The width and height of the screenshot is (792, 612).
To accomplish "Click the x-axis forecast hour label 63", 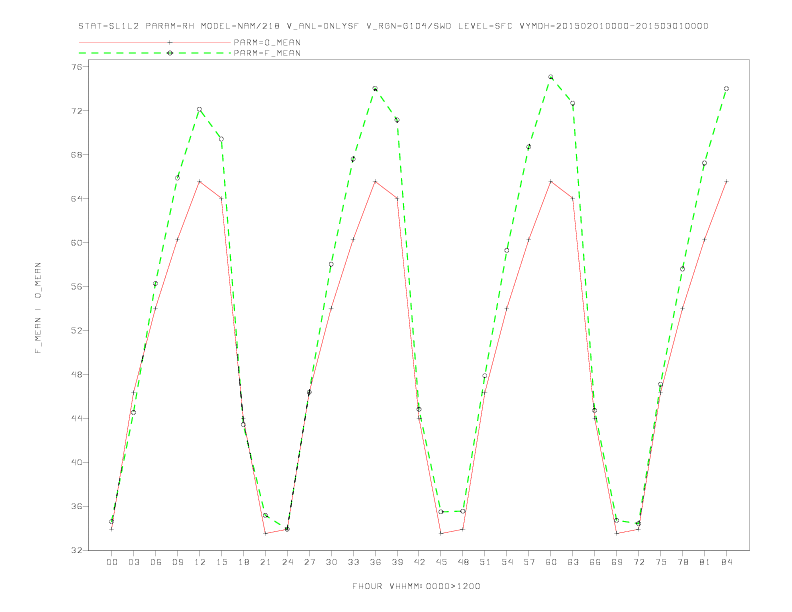I will coord(573,562).
